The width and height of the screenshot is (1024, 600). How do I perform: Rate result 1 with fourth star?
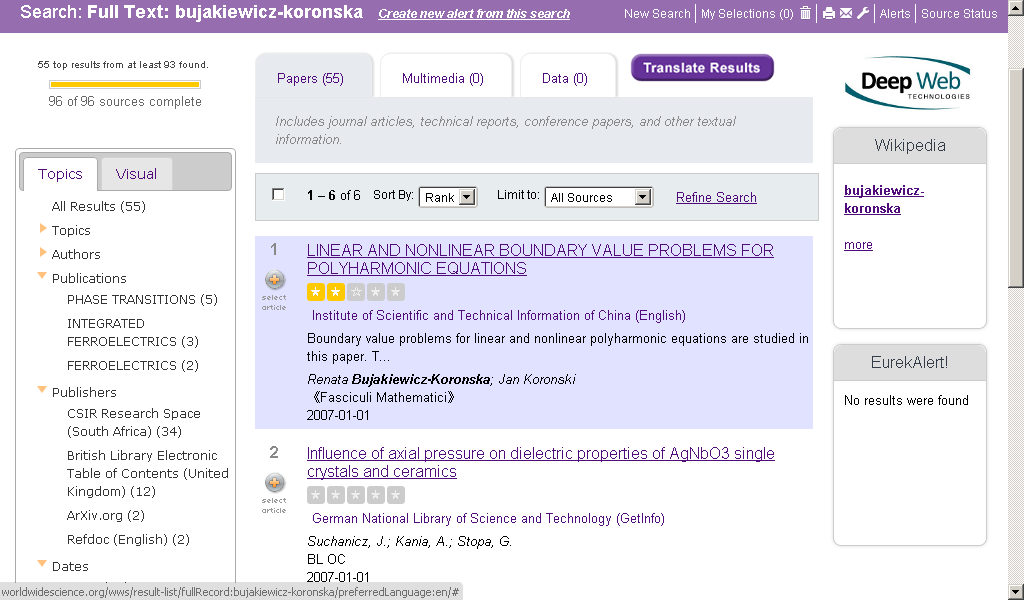(376, 292)
